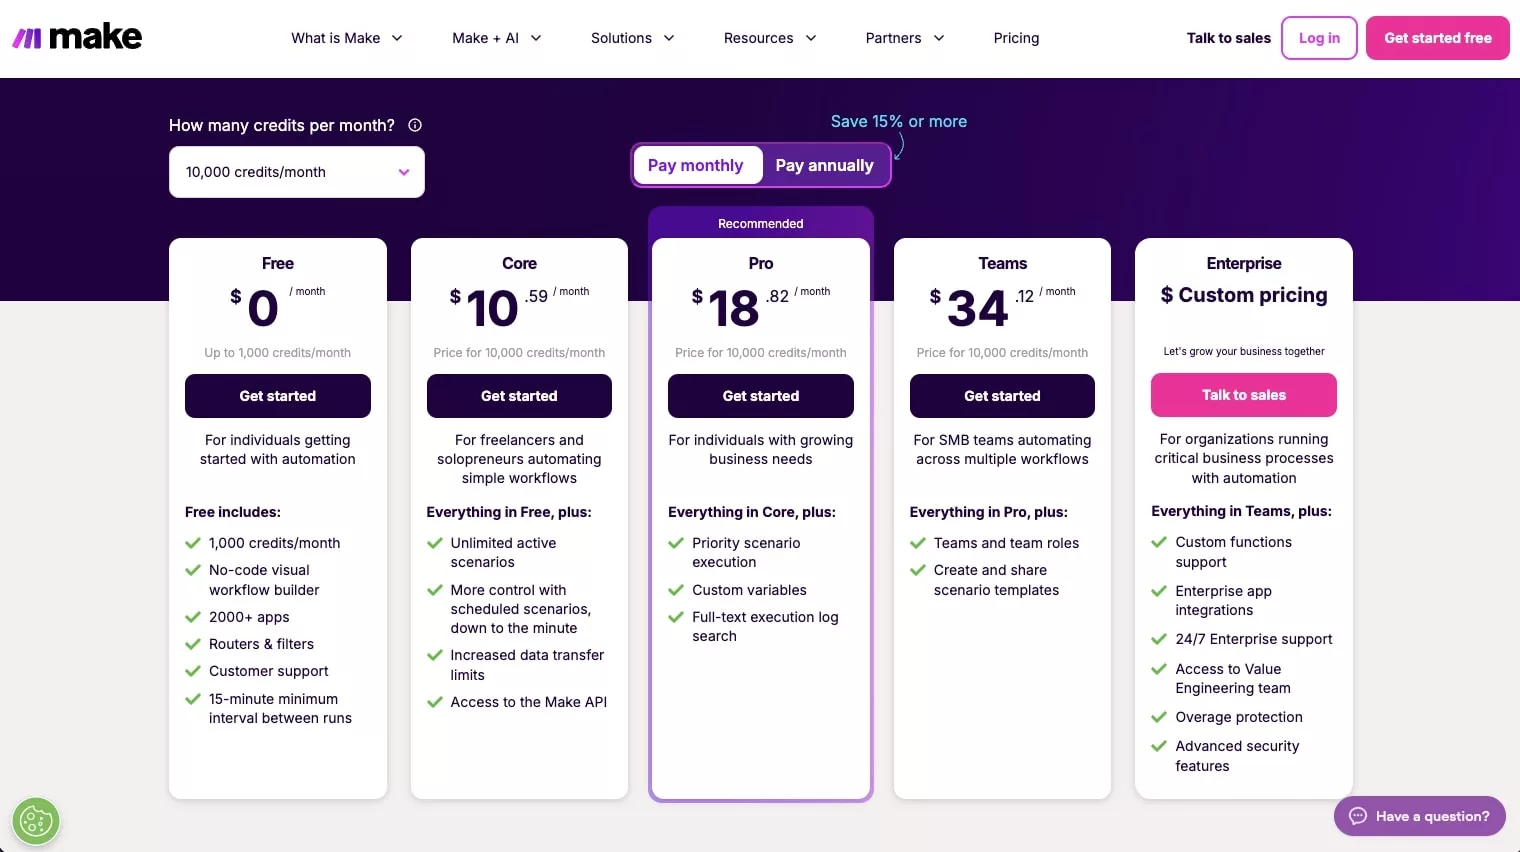Screen dimensions: 1520x852
Task: Click Get started free in header
Action: [1437, 38]
